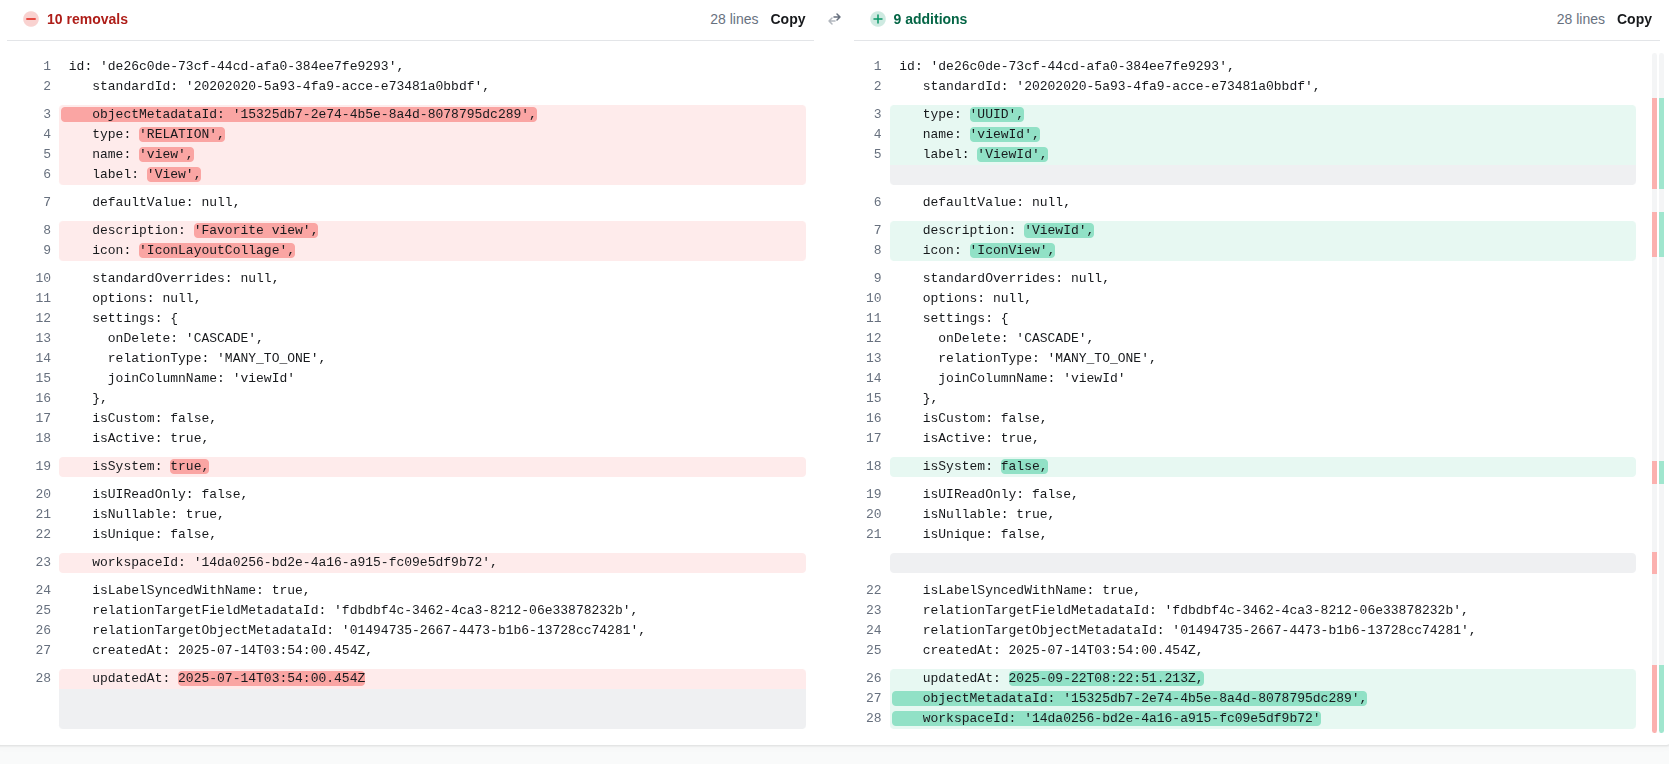Click added workspaceId line in right pane
1669x764 pixels.
click(1121, 718)
